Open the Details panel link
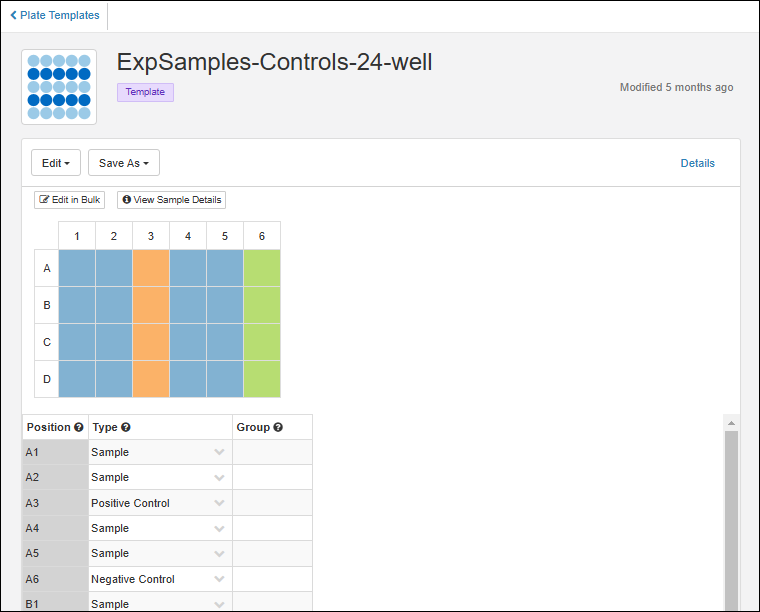 pos(697,163)
